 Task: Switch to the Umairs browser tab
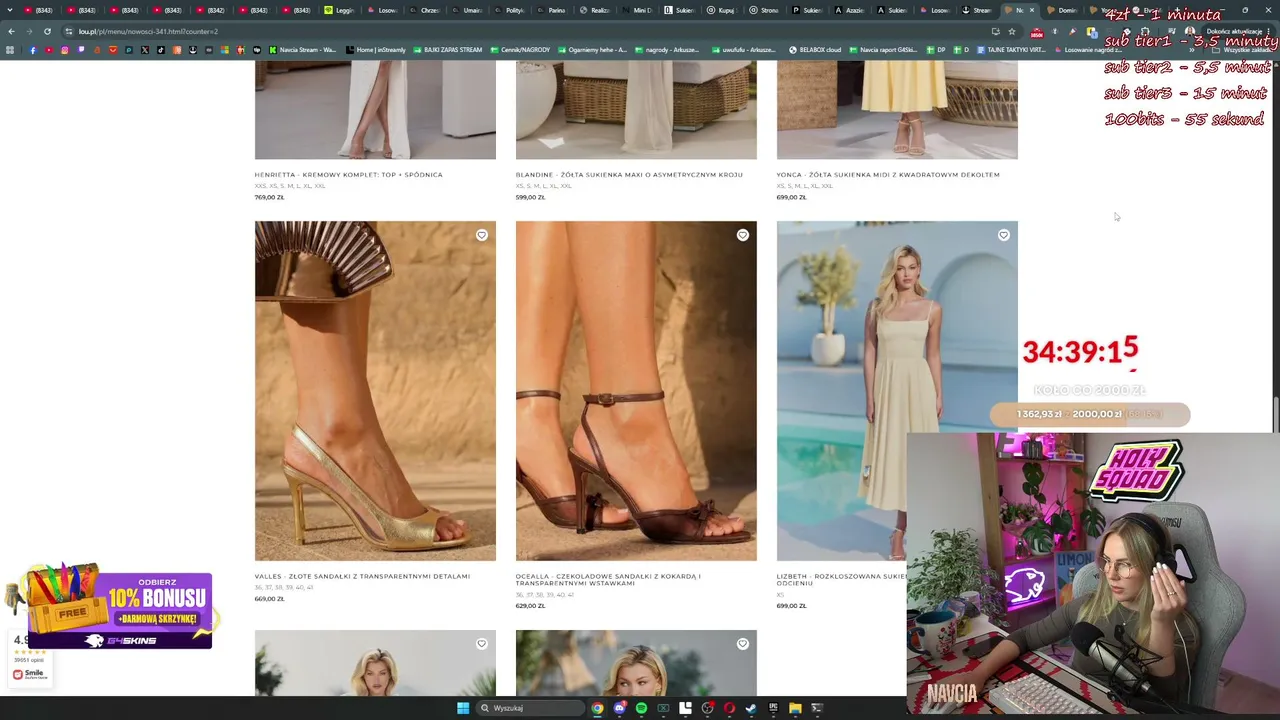click(468, 10)
